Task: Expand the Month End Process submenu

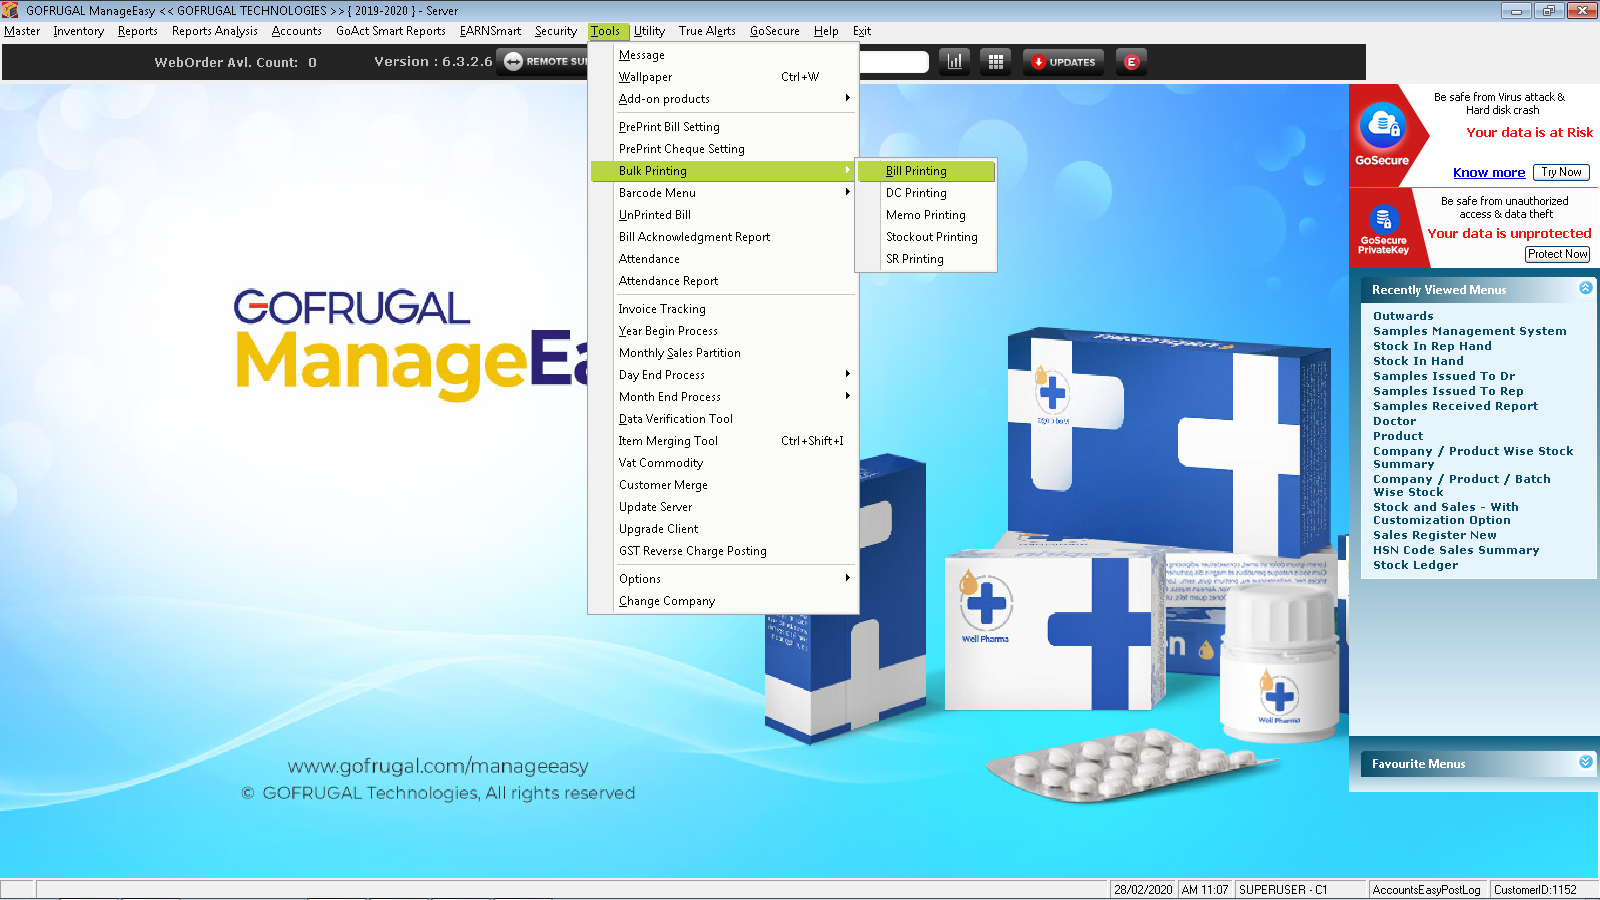Action: point(725,397)
